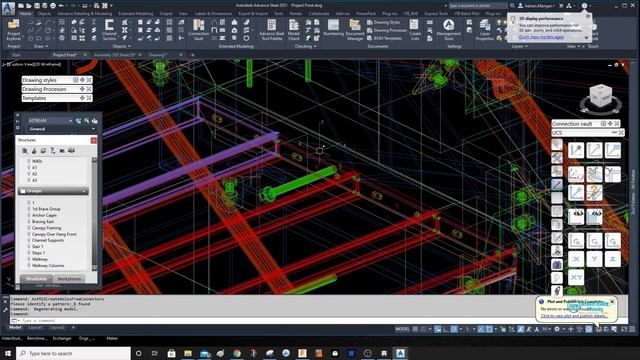Click Drawing Styles button in ribbon
640x360 pixels.
tap(383, 22)
